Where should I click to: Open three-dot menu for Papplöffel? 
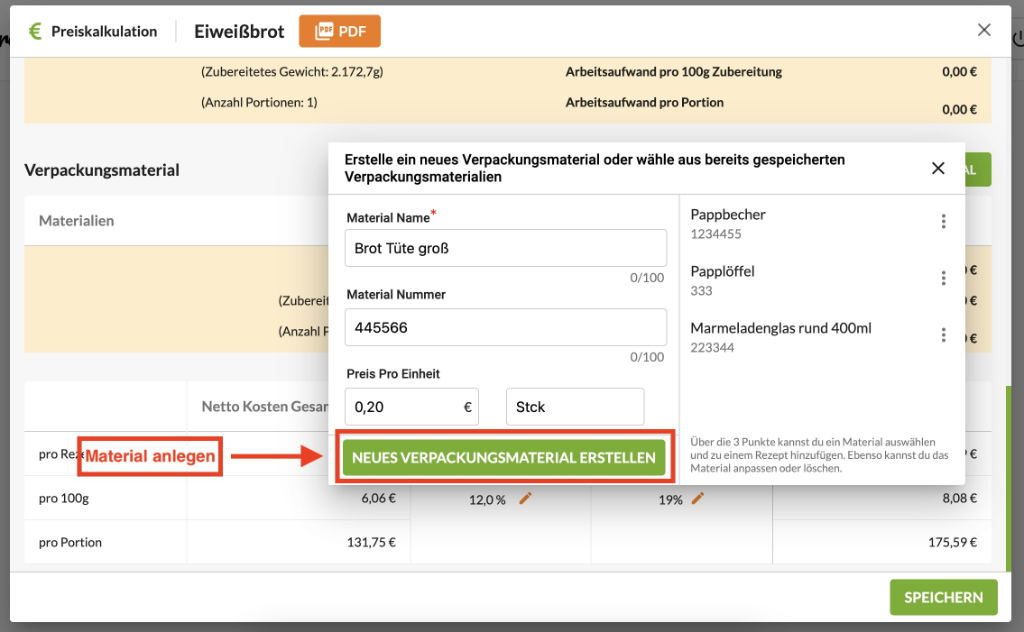943,279
